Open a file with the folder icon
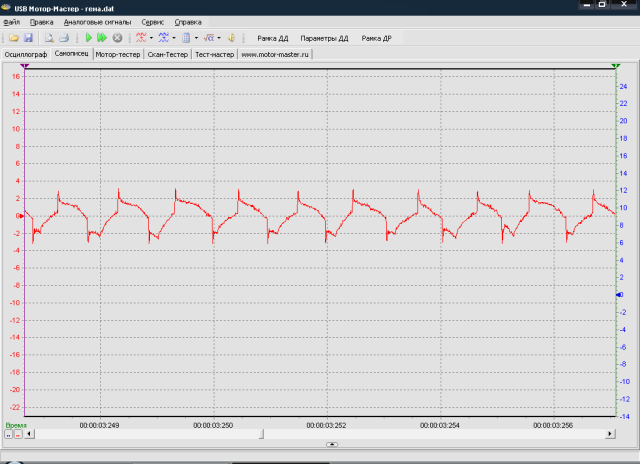Viewport: 640px width, 464px height. point(14,38)
